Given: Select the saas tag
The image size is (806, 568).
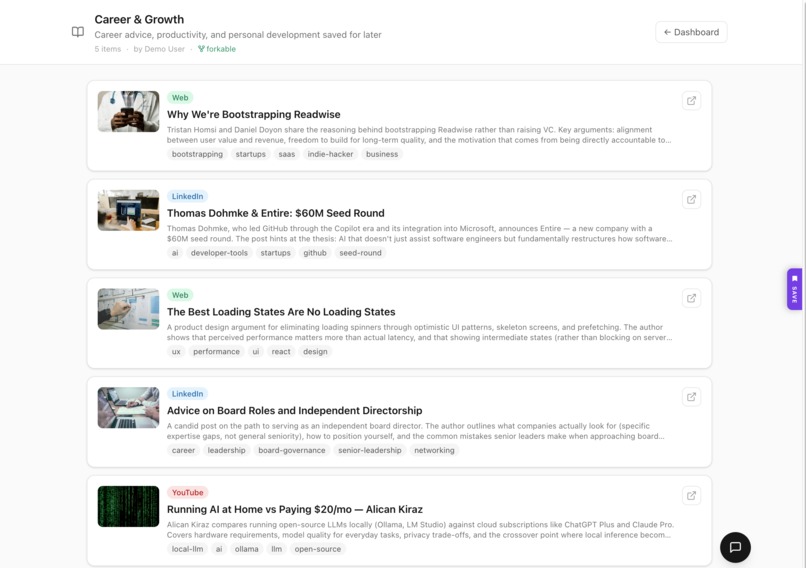Looking at the screenshot, I should pos(287,154).
